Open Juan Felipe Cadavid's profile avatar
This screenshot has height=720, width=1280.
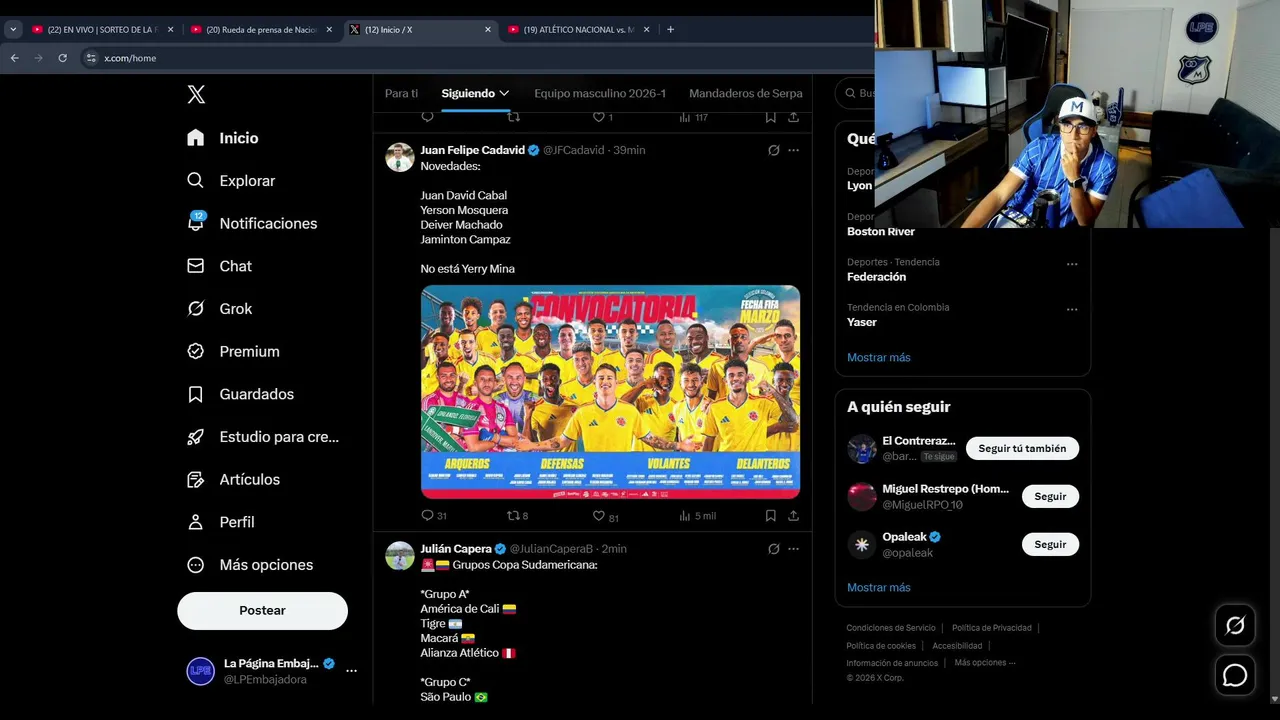coord(400,157)
